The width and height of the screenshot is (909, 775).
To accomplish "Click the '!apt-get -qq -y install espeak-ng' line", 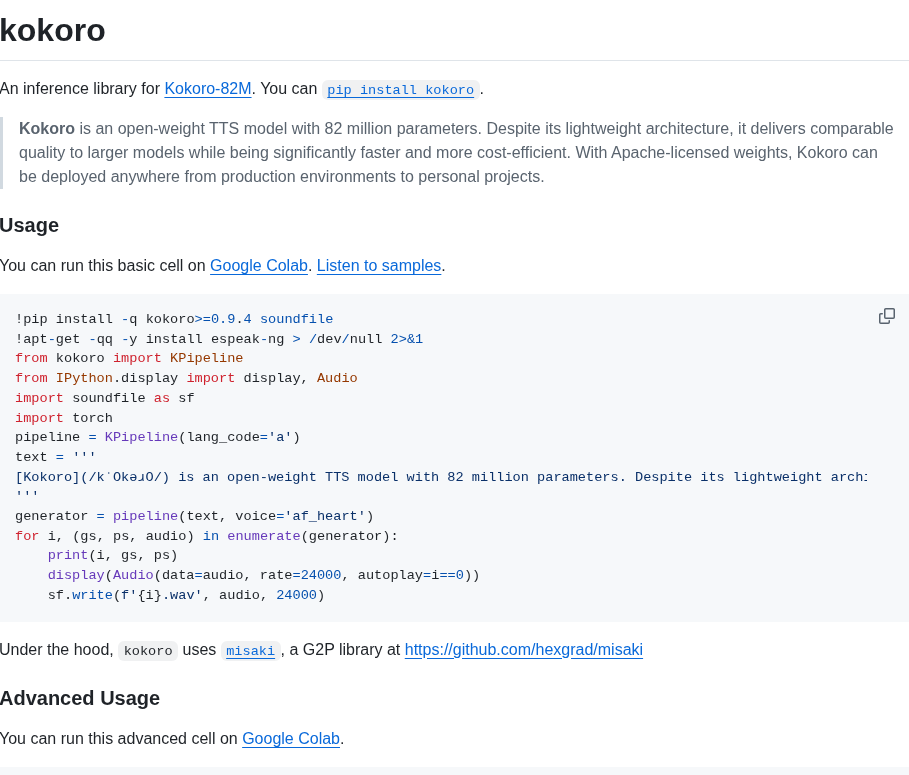I will [x=219, y=339].
